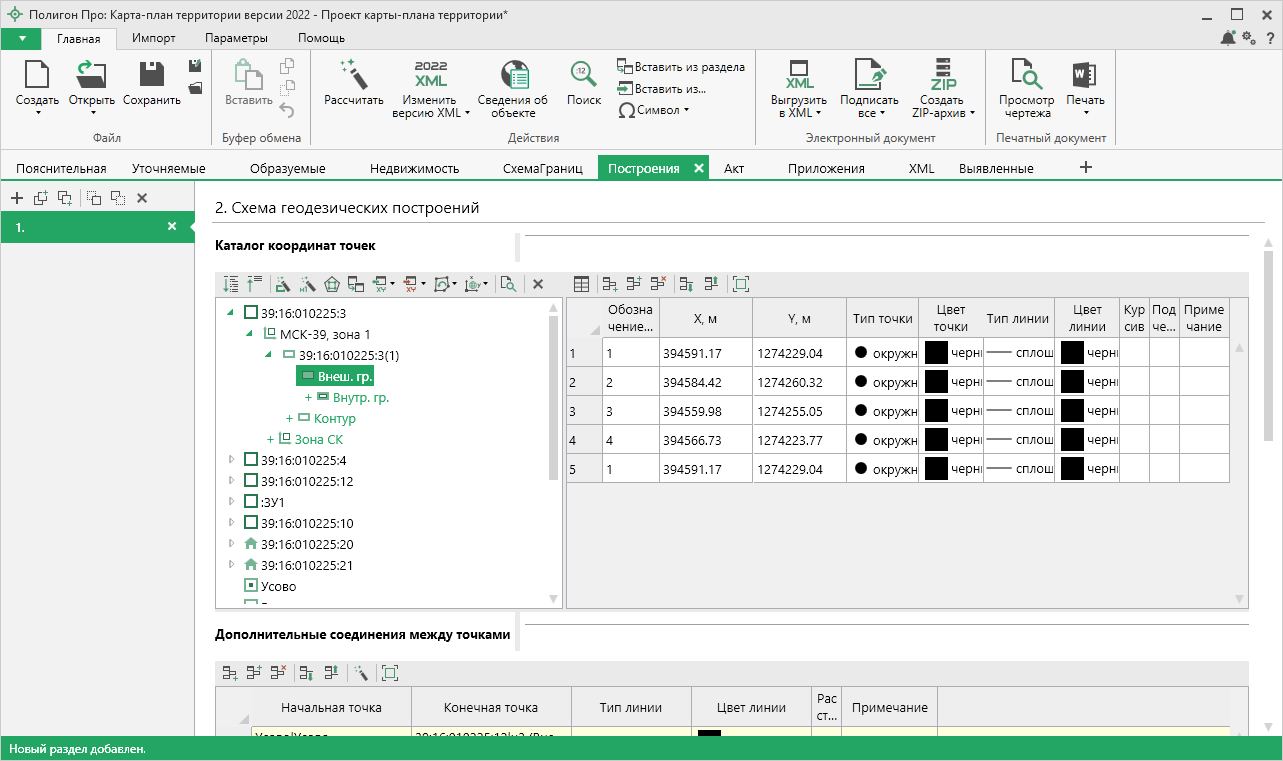Click X coordinate cell 394584.42
This screenshot has width=1283, height=761.
[705, 382]
